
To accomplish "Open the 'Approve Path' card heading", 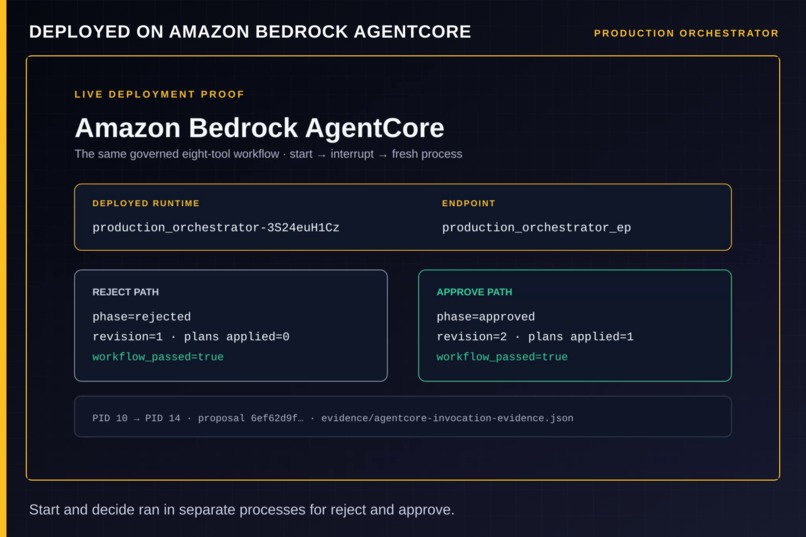I will pos(474,292).
